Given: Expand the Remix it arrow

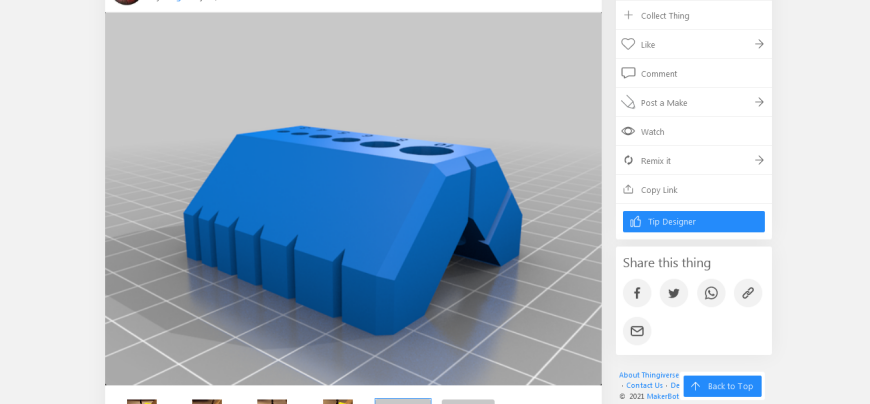Looking at the screenshot, I should [x=759, y=160].
